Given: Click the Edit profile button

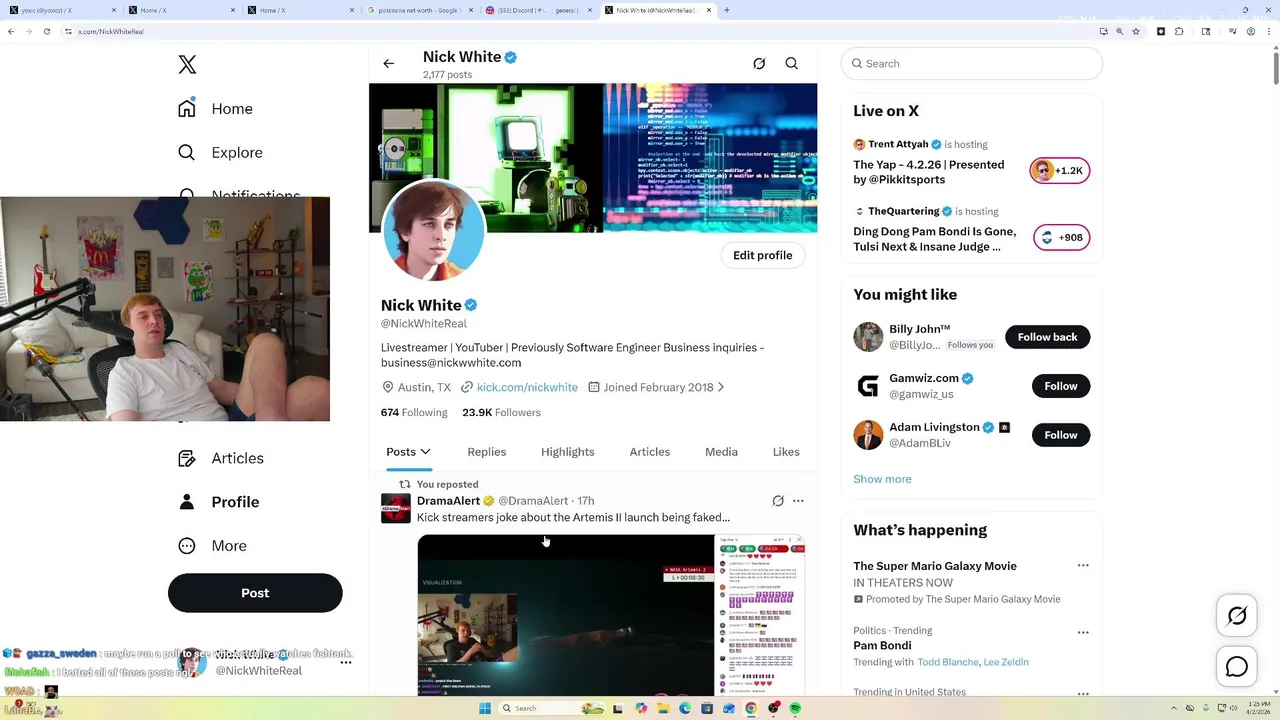Looking at the screenshot, I should pos(763,255).
